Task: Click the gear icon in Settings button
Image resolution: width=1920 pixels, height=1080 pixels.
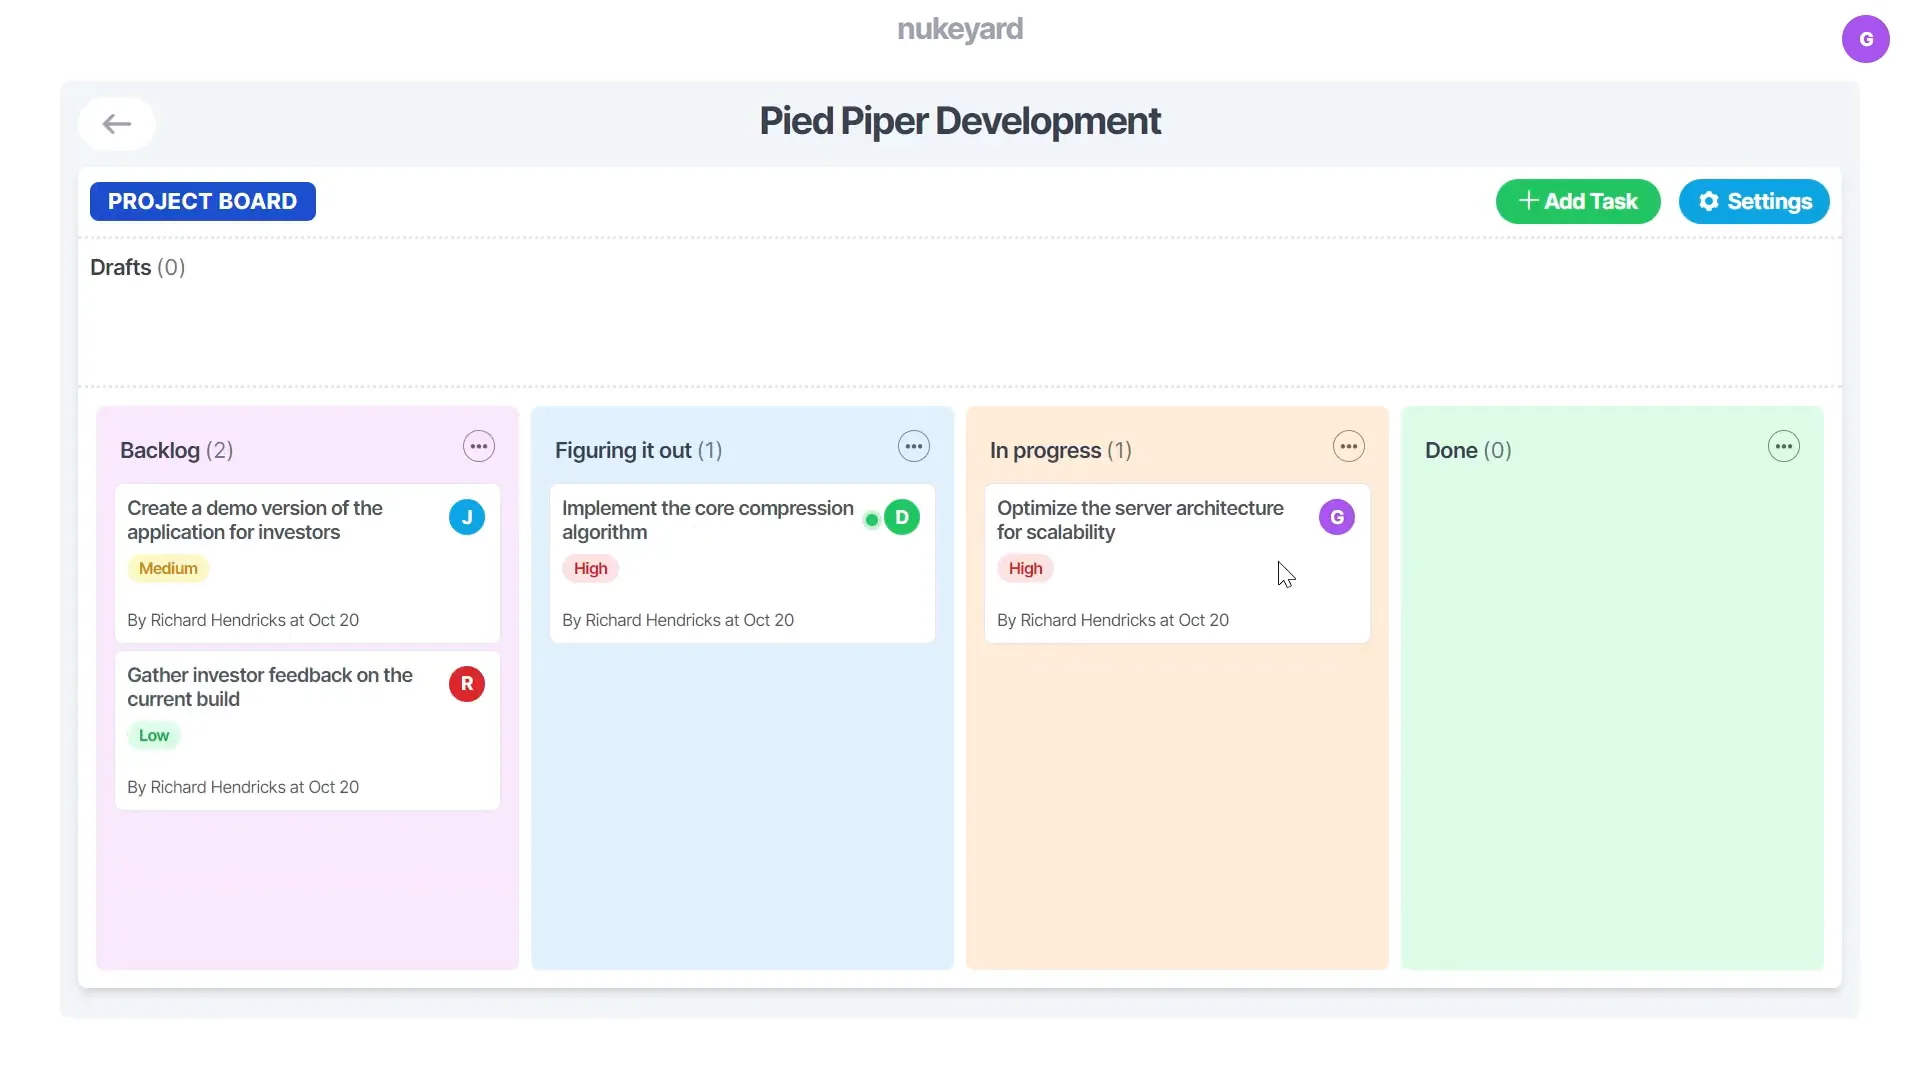Action: click(x=1709, y=201)
